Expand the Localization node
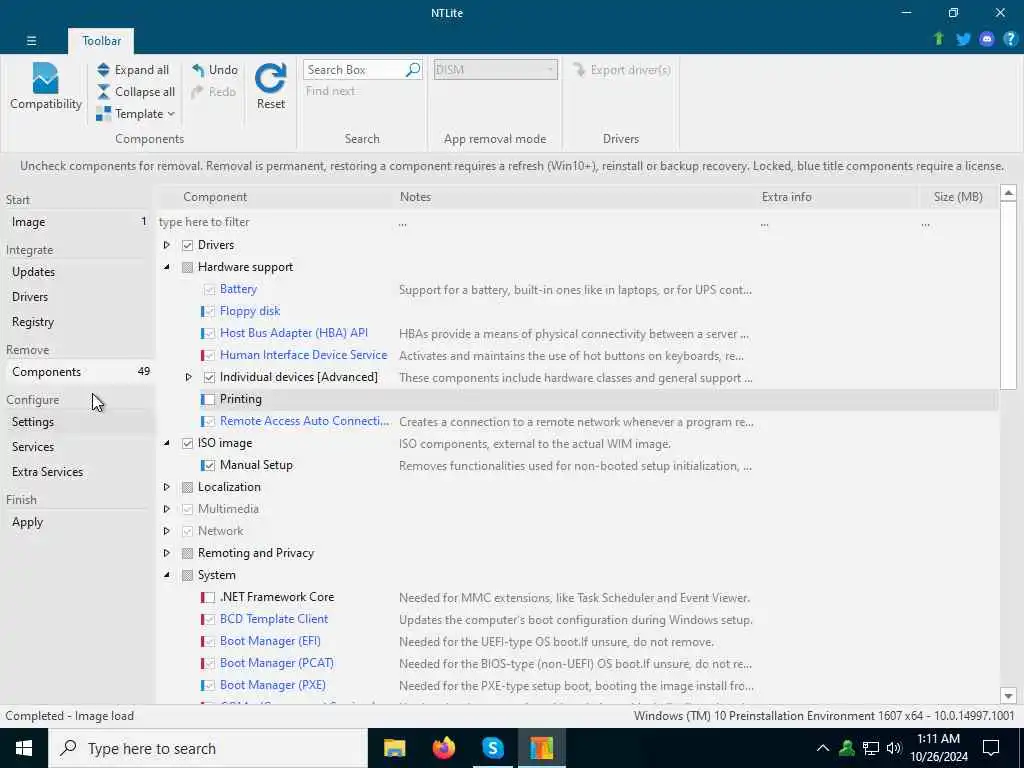1024x768 pixels. tap(167, 487)
